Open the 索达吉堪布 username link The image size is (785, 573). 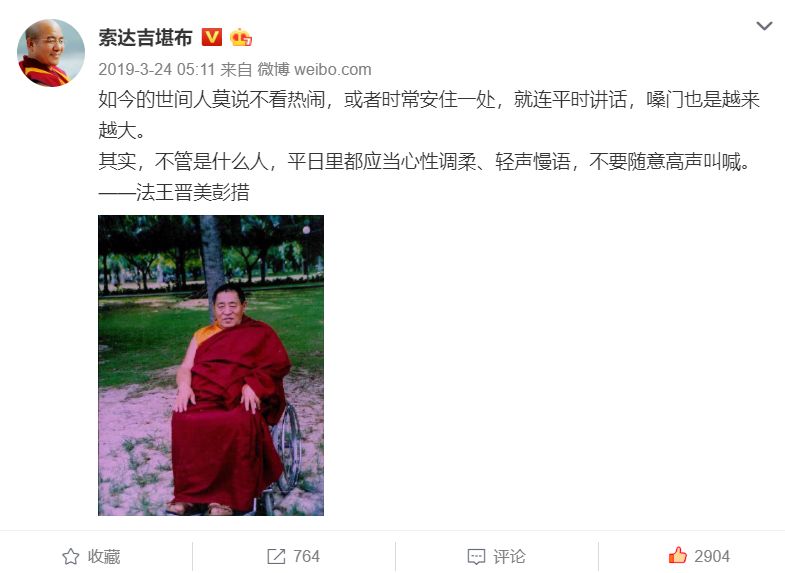pos(145,38)
